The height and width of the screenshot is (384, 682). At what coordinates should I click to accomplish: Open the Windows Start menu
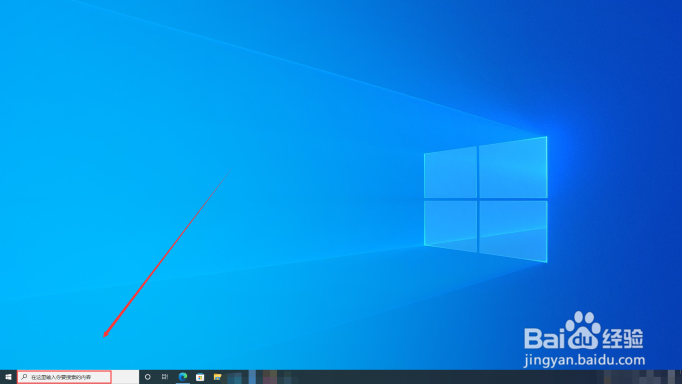coord(8,377)
